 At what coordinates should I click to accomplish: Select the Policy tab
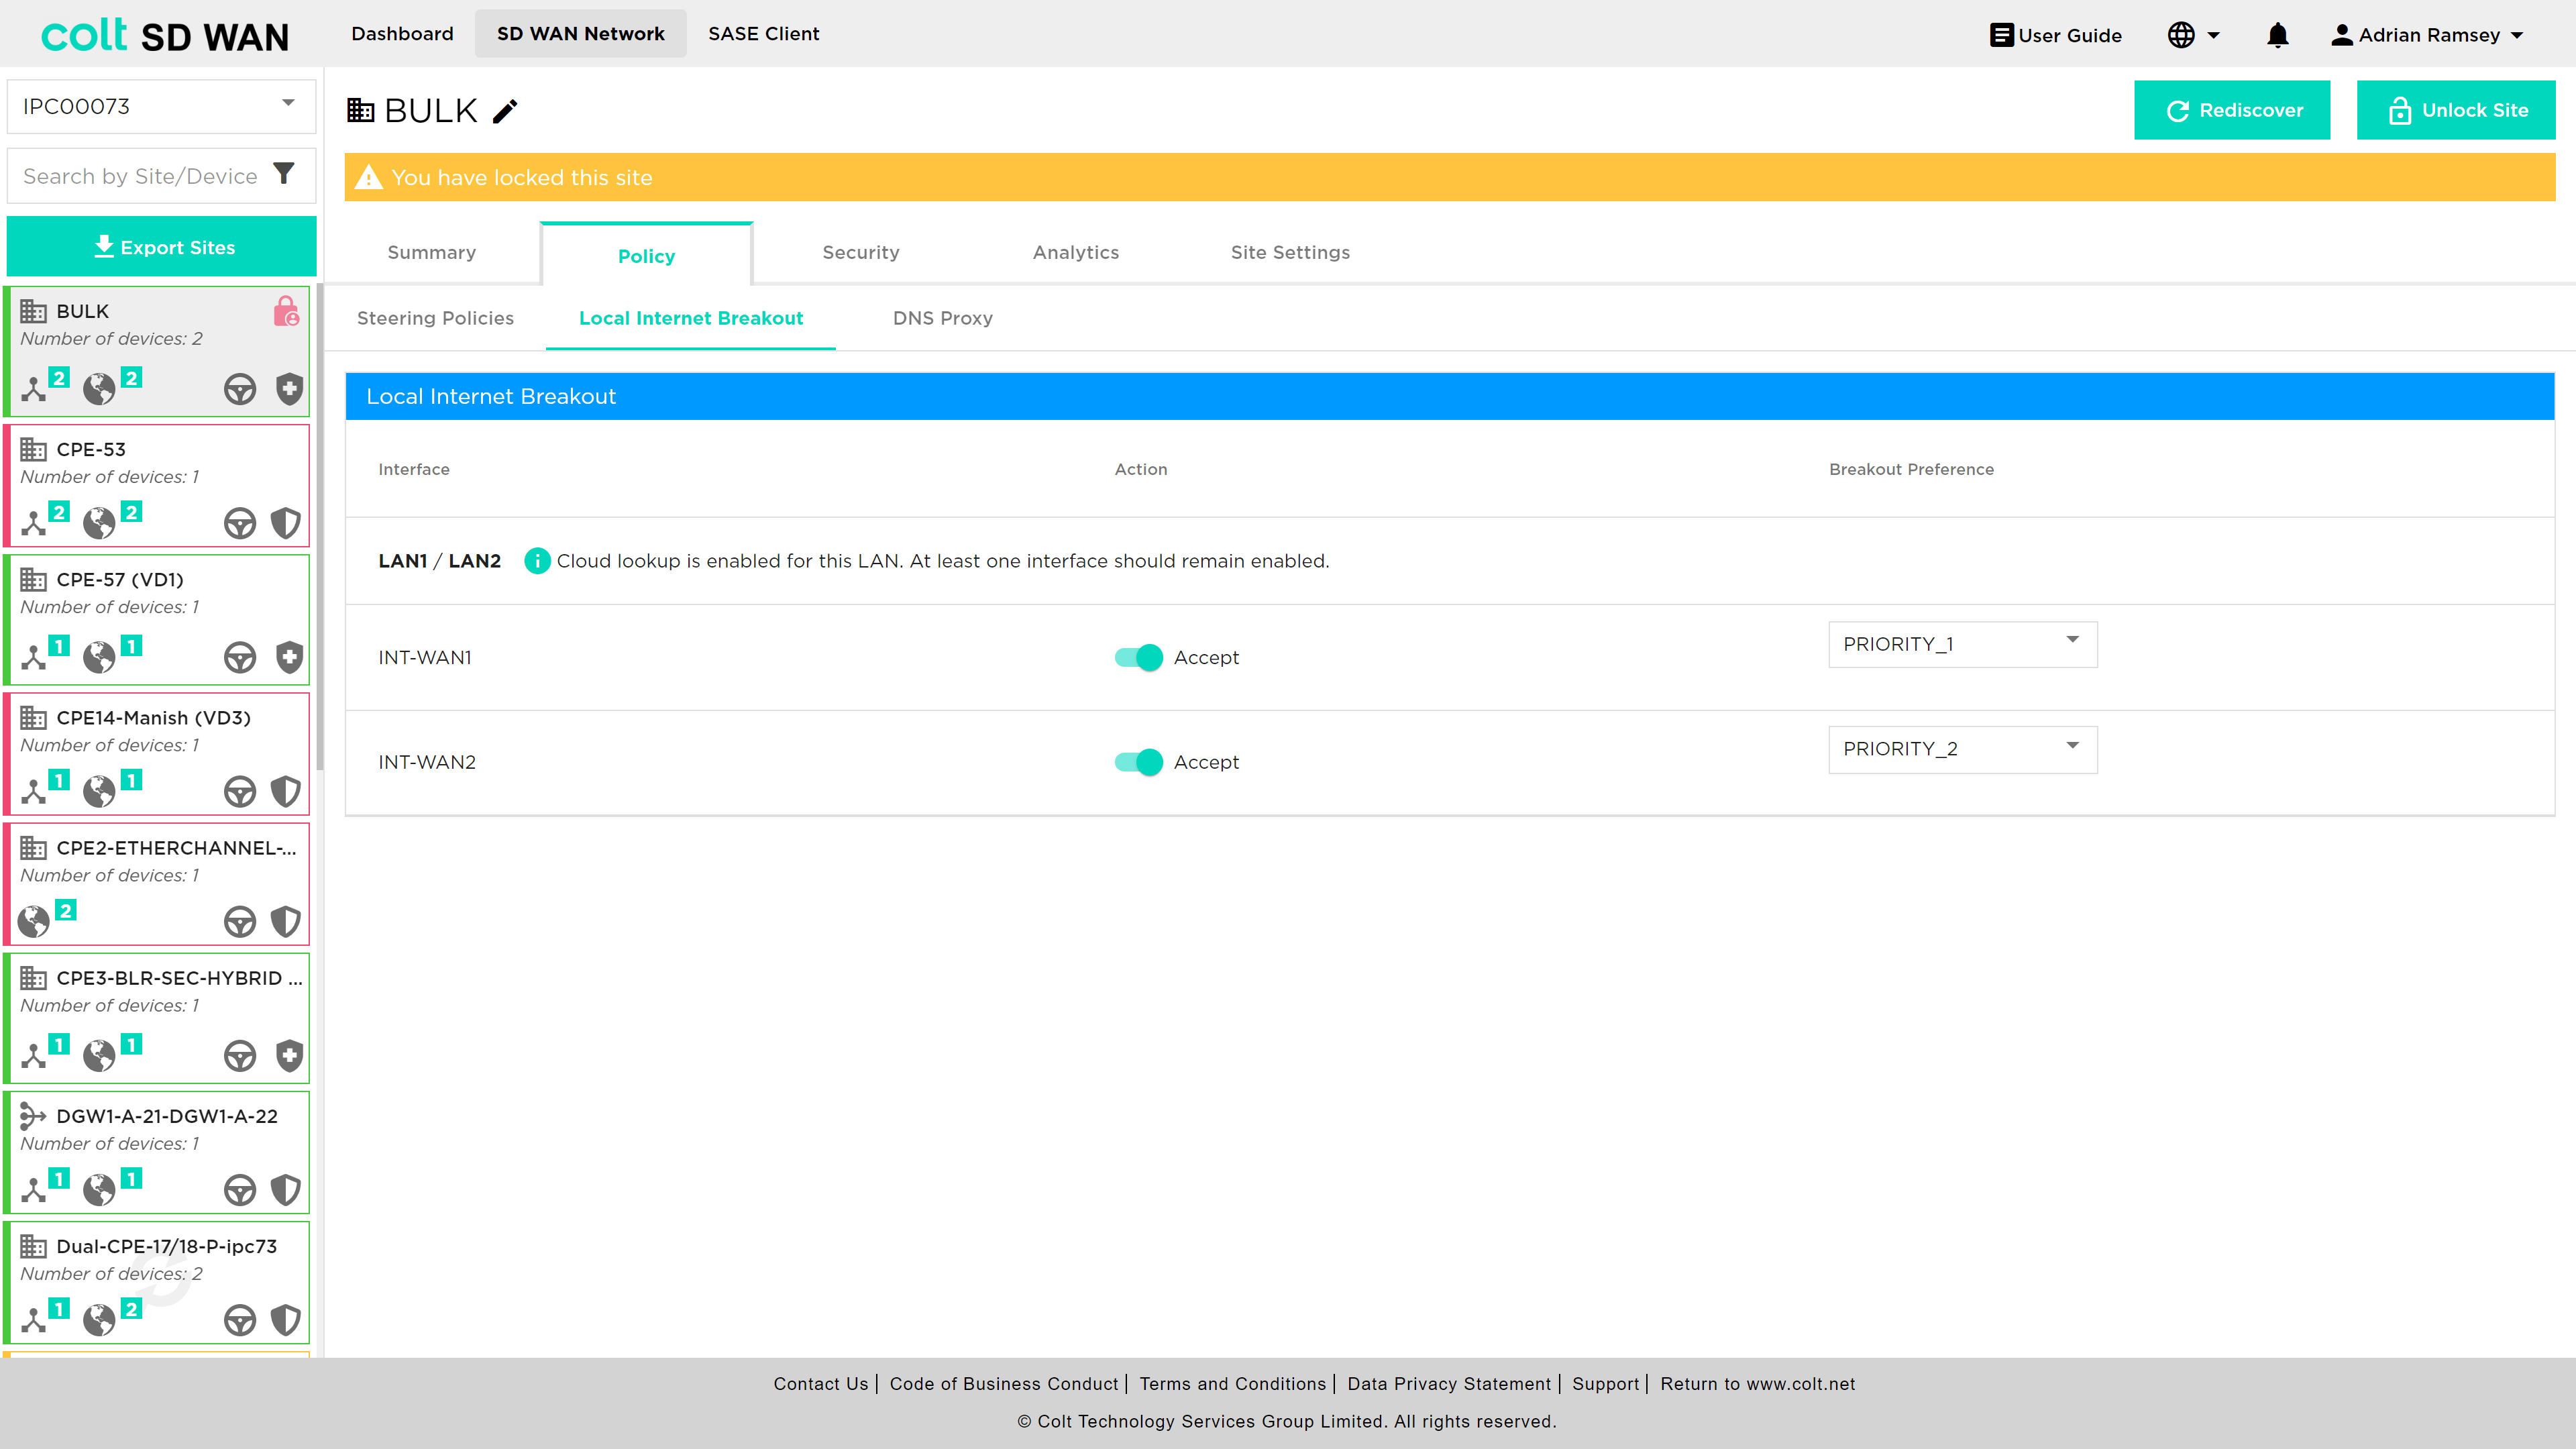tap(646, 255)
